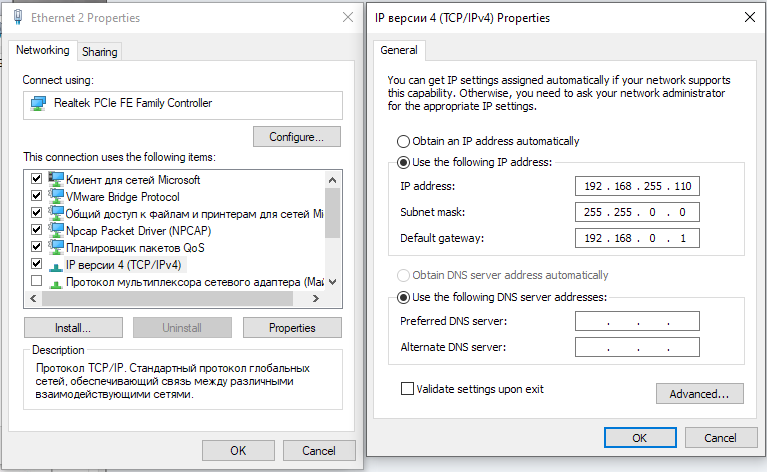Click the Npcap Packet Driver item icon
The height and width of the screenshot is (472, 767).
tap(56, 230)
